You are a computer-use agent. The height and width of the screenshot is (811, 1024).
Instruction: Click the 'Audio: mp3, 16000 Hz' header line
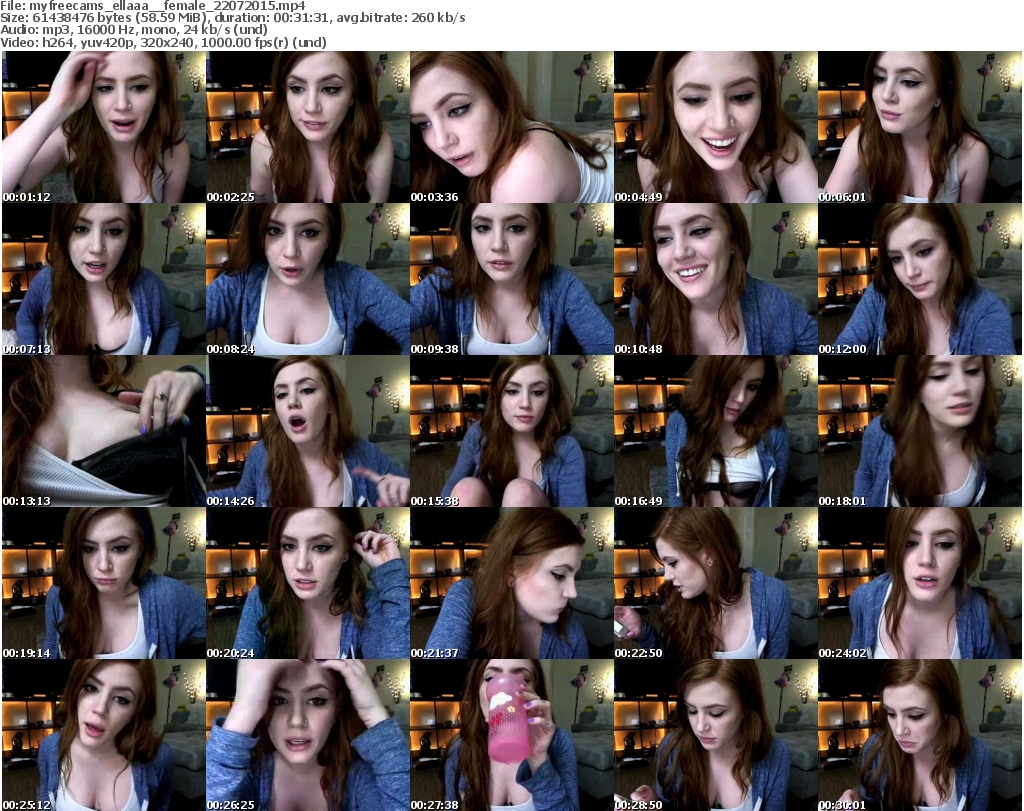[x=134, y=30]
